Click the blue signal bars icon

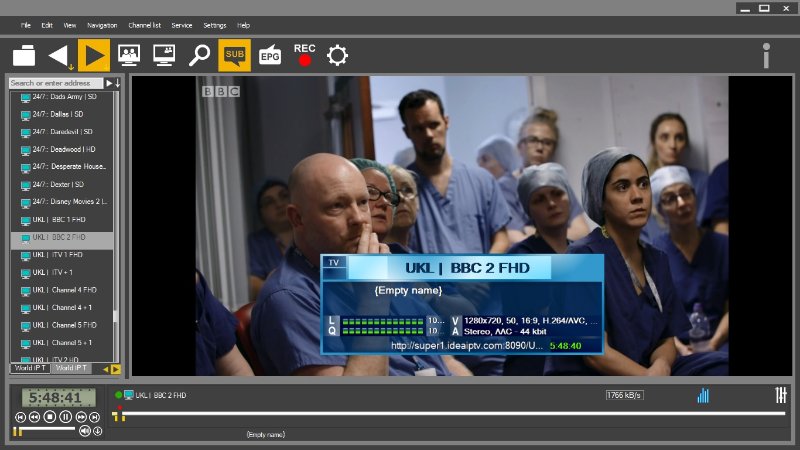pos(703,396)
